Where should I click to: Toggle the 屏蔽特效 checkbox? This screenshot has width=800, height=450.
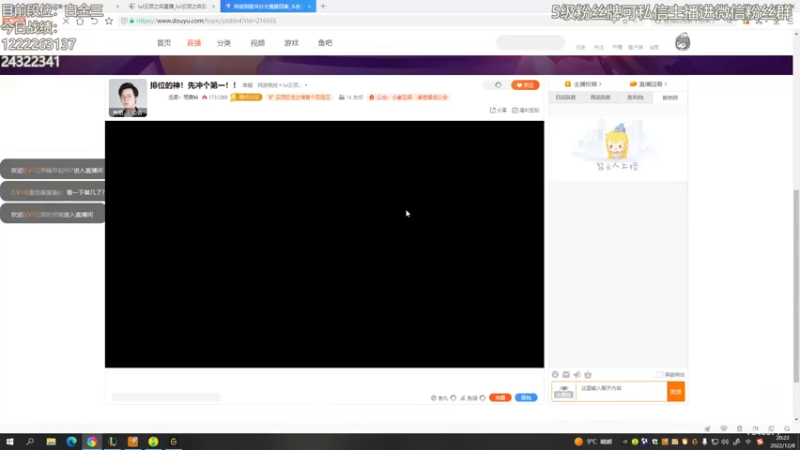click(x=660, y=374)
